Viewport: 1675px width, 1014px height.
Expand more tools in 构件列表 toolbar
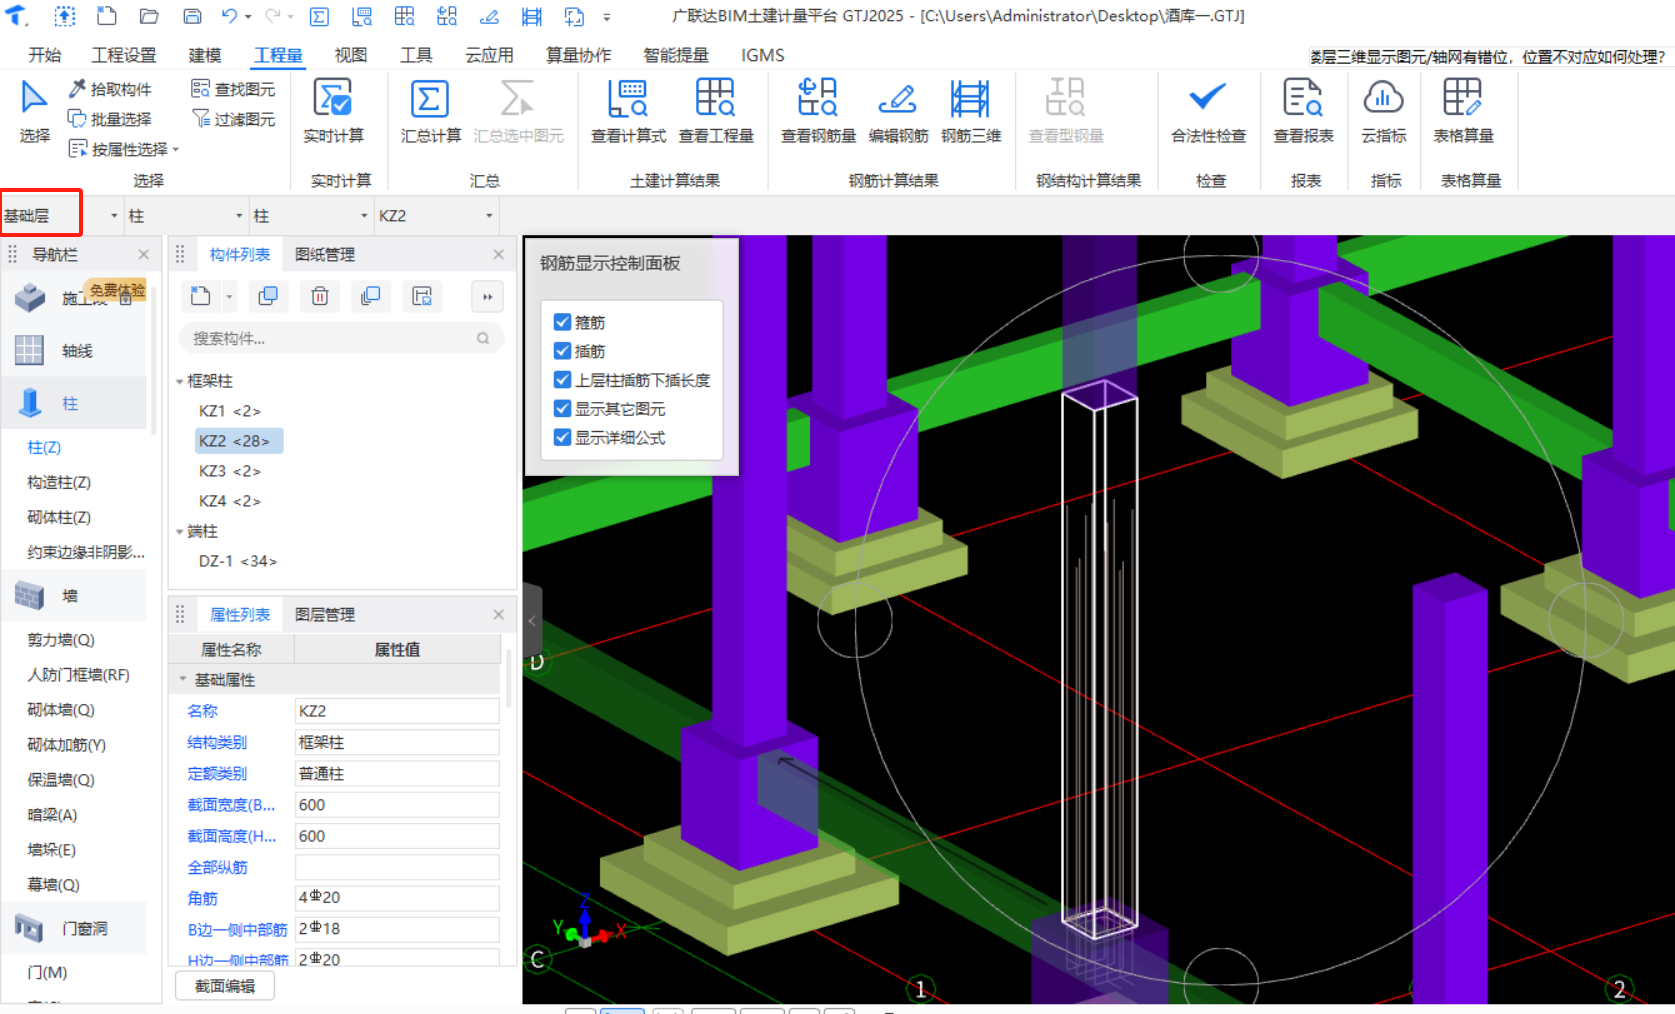(x=487, y=297)
